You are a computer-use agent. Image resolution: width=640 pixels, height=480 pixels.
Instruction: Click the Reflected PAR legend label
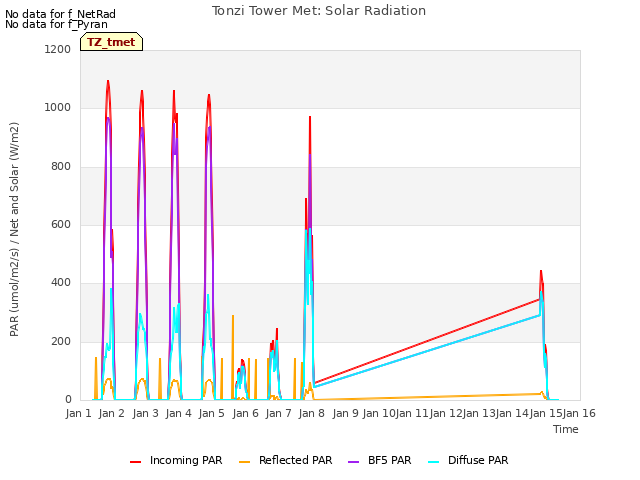296,460
